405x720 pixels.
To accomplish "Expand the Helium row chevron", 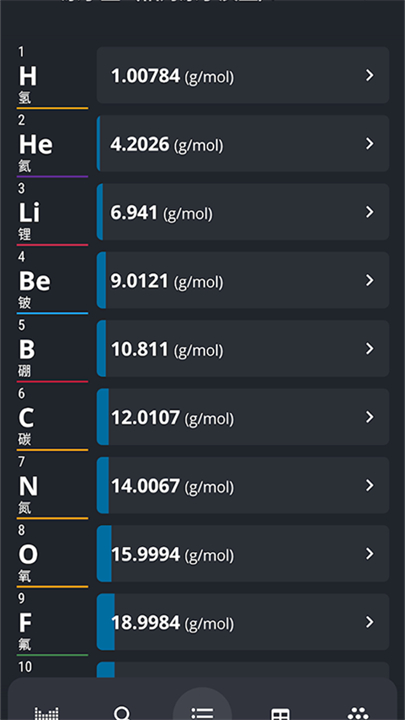I will [x=370, y=144].
